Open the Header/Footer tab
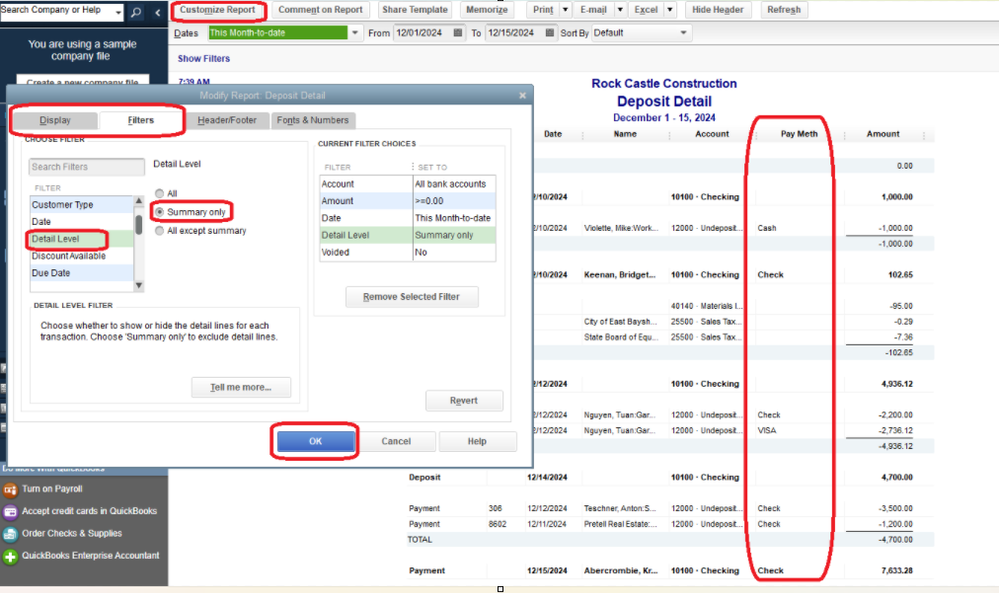Screen dimensions: 999x593 (x=227, y=120)
